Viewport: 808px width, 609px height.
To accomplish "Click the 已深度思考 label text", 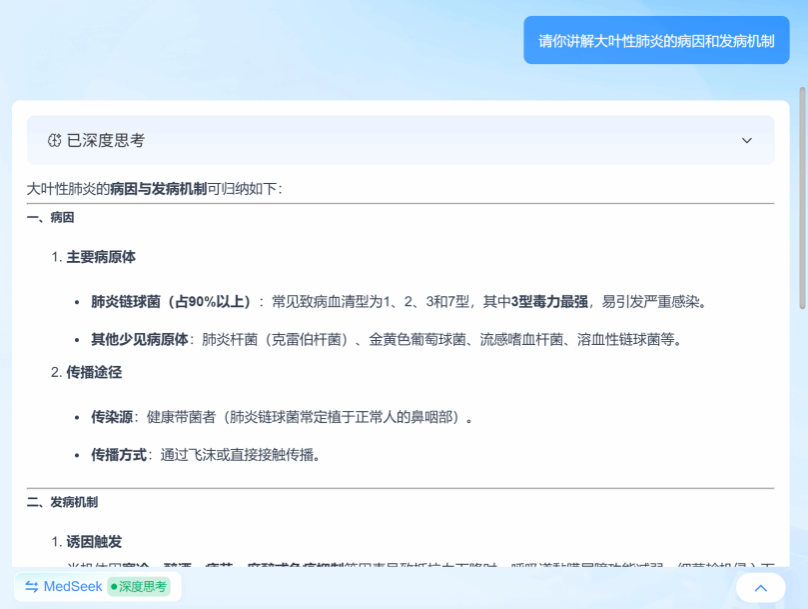I will [x=106, y=140].
